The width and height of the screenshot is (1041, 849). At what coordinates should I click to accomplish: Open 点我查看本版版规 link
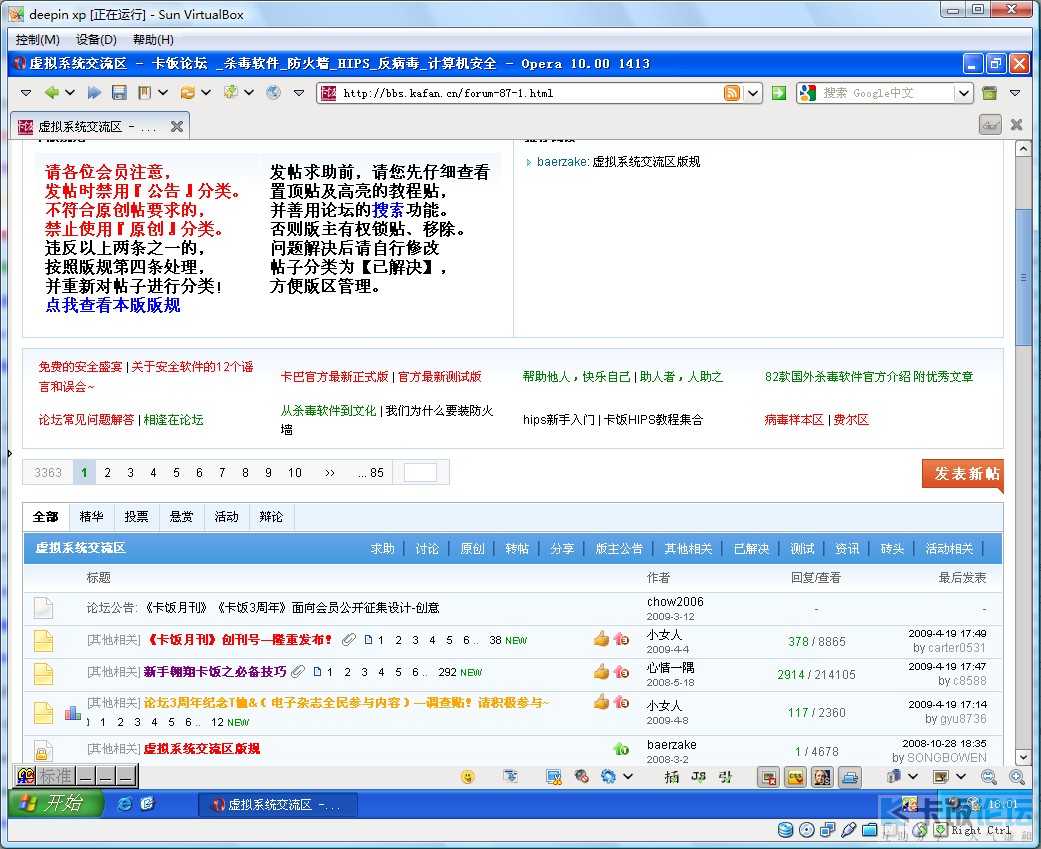(x=113, y=305)
